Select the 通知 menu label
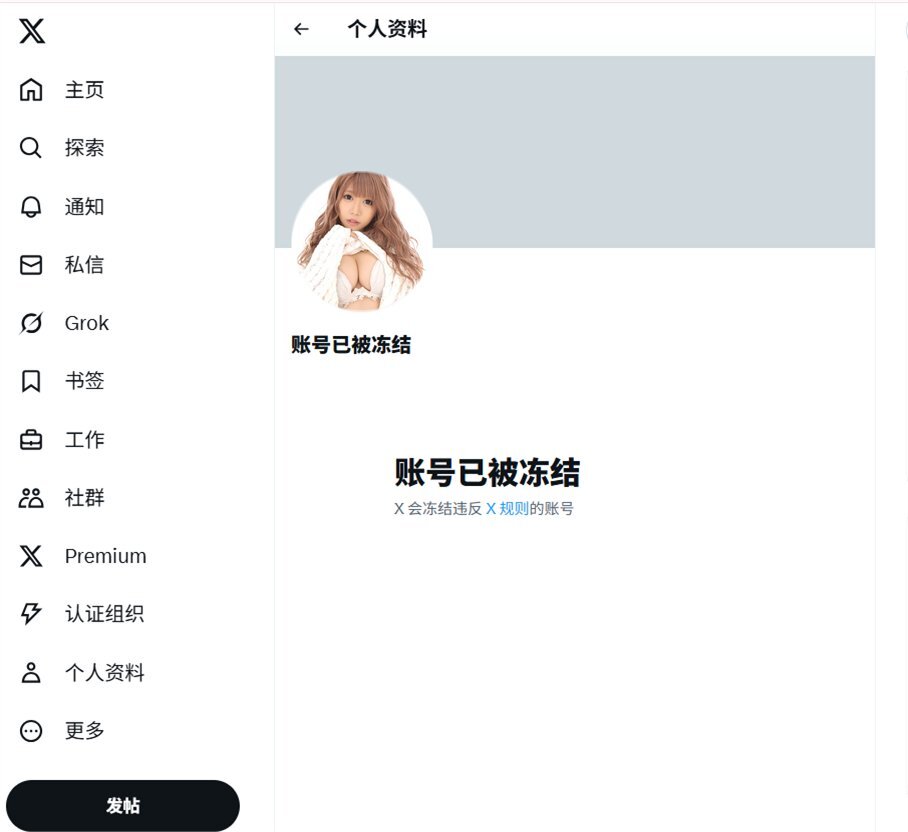Viewport: 908px width, 832px height. [85, 206]
